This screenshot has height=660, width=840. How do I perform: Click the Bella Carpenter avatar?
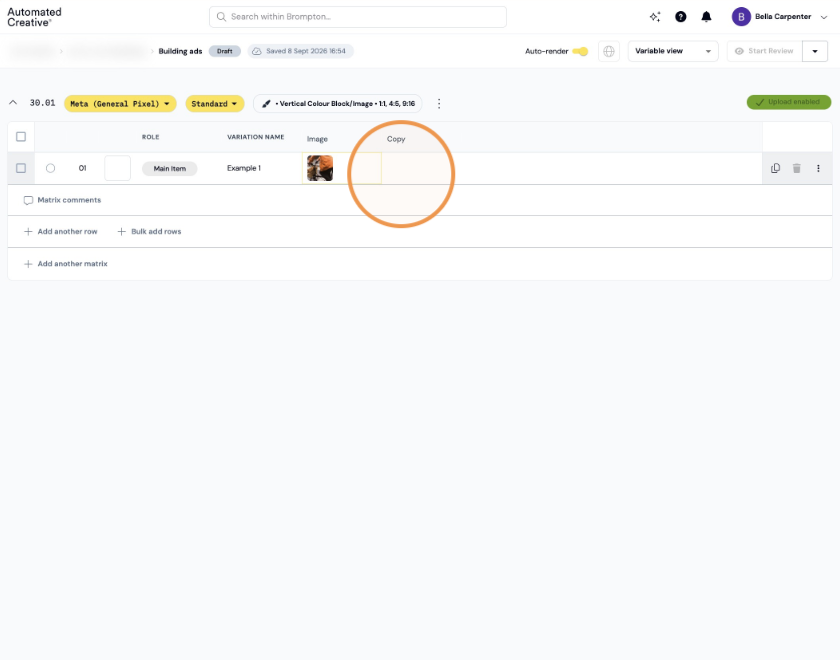(741, 17)
